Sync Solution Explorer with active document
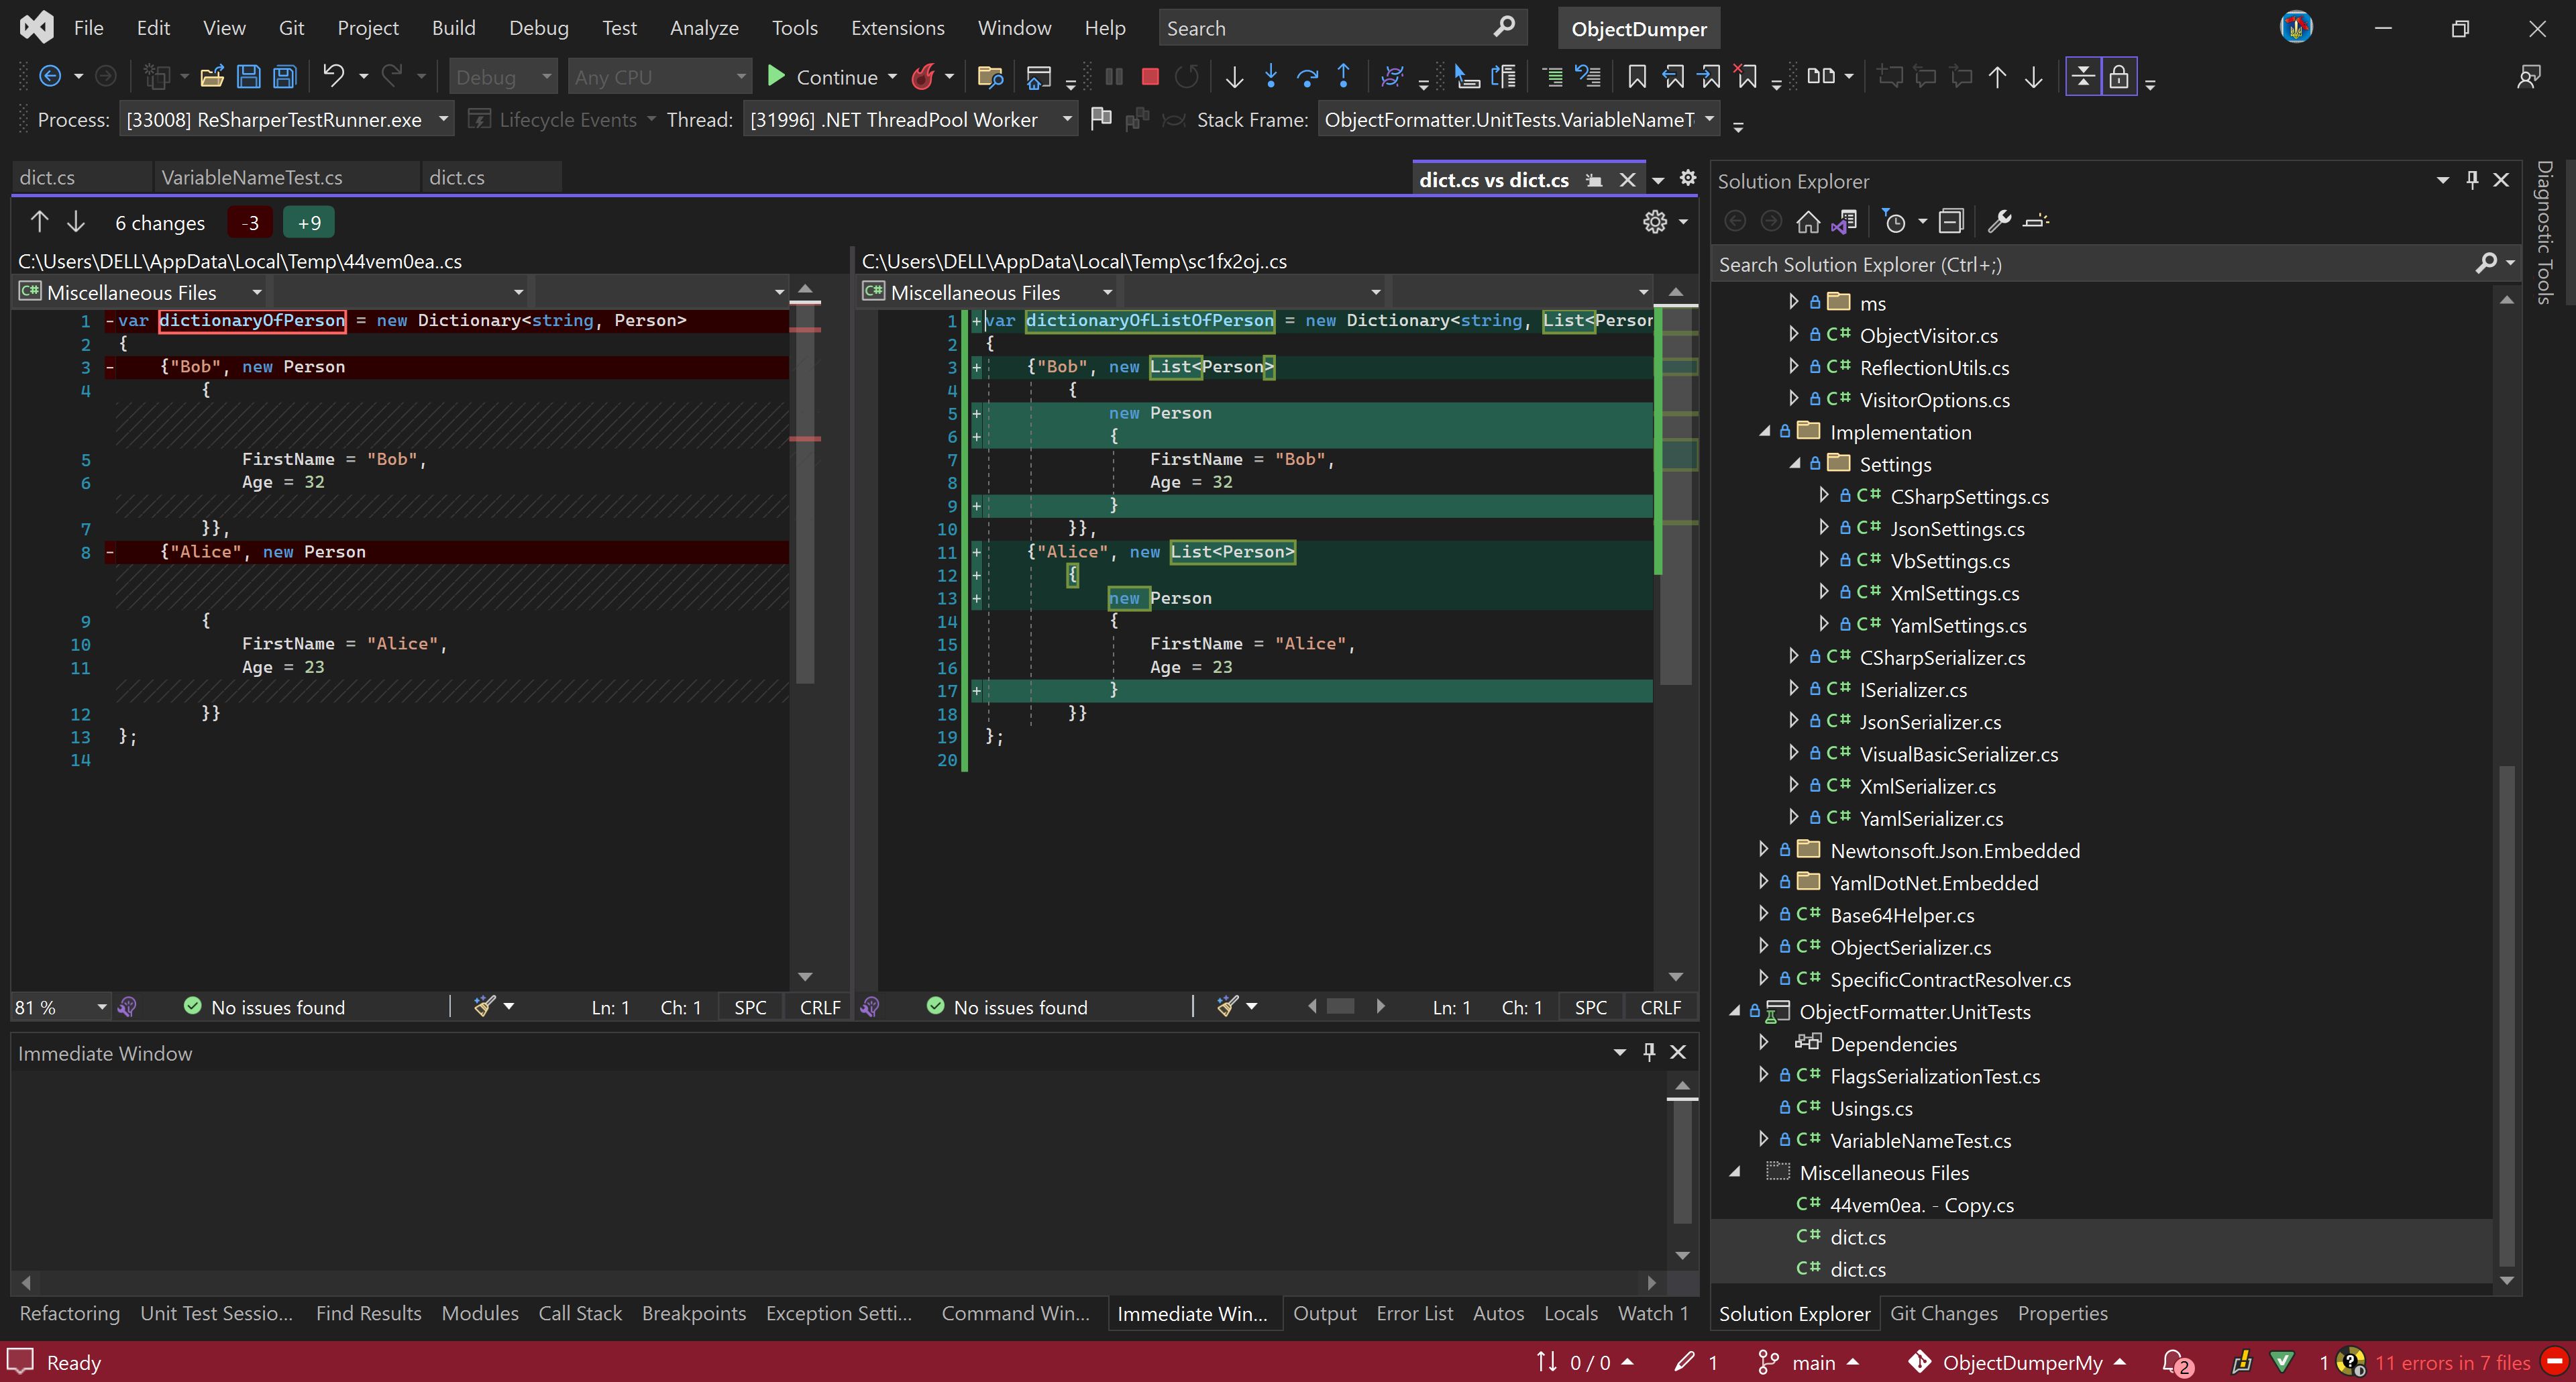Image resolution: width=2576 pixels, height=1382 pixels. (1844, 221)
